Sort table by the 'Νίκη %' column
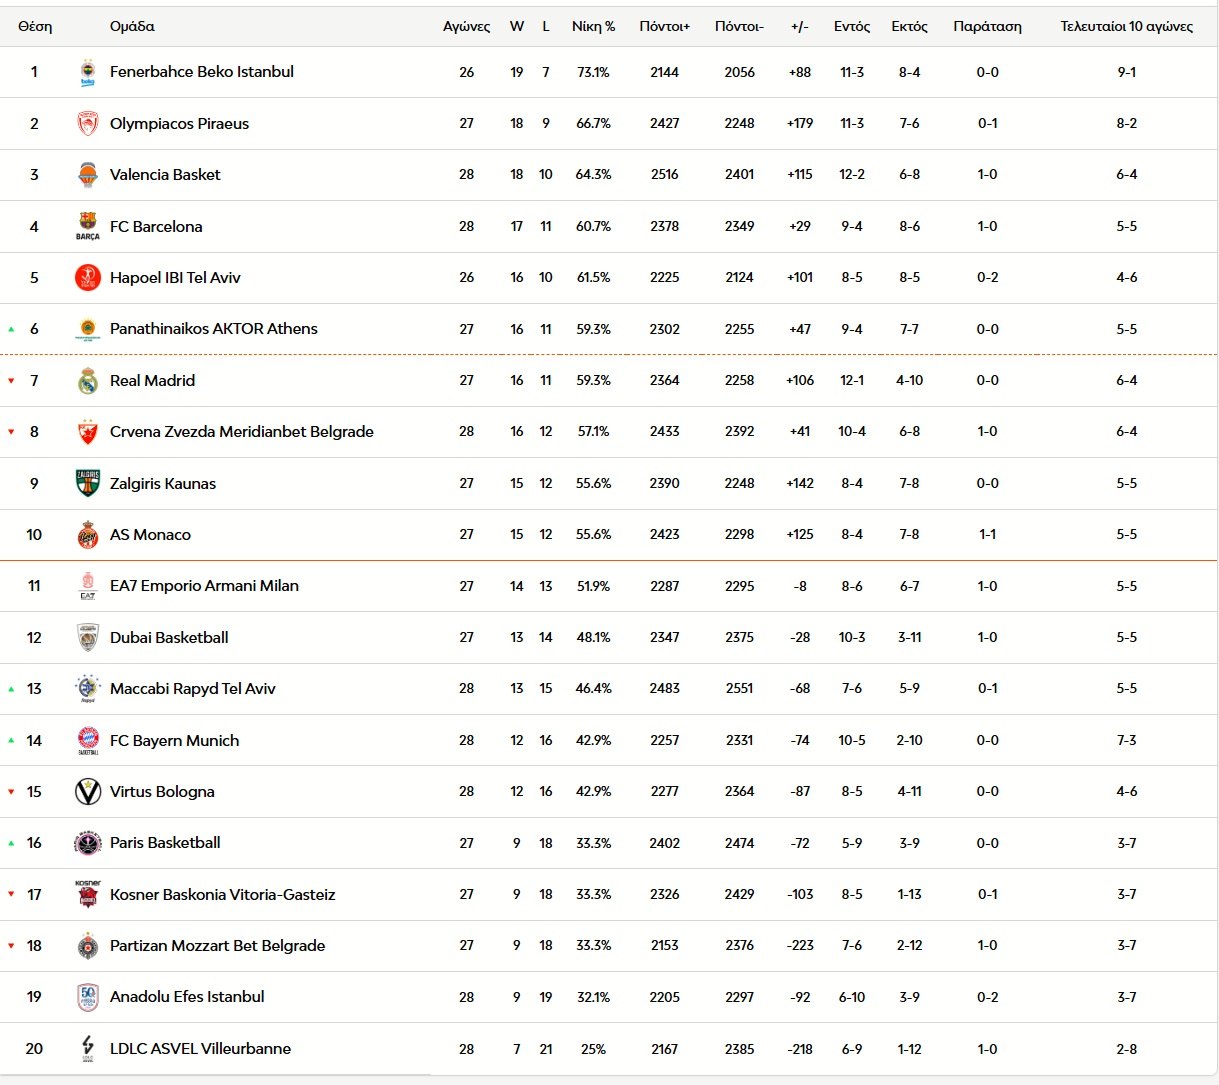This screenshot has height=1085, width=1219. [593, 26]
